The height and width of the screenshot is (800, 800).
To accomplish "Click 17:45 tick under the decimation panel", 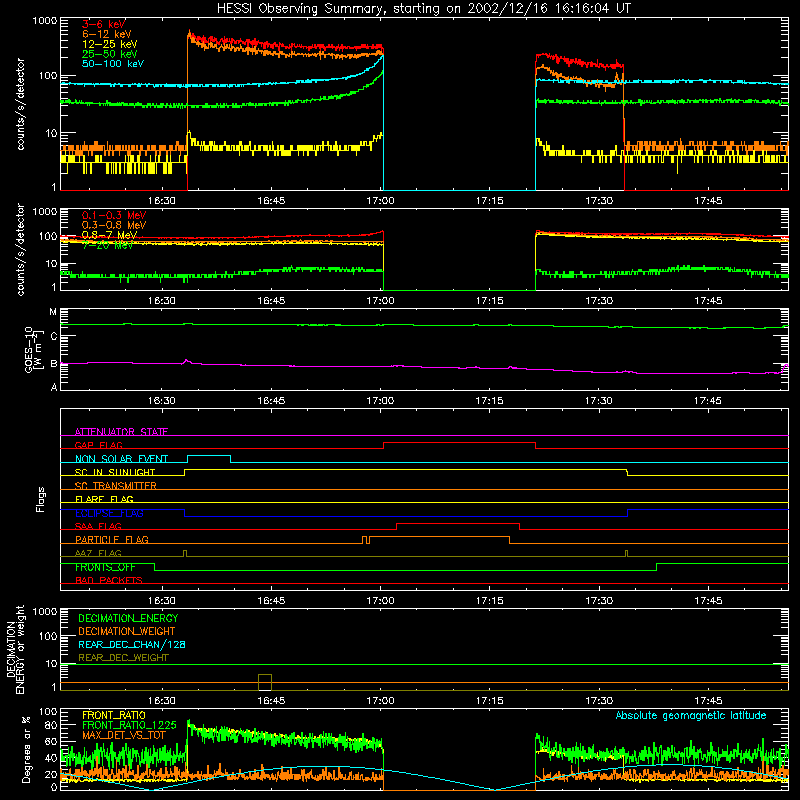I will (x=708, y=701).
